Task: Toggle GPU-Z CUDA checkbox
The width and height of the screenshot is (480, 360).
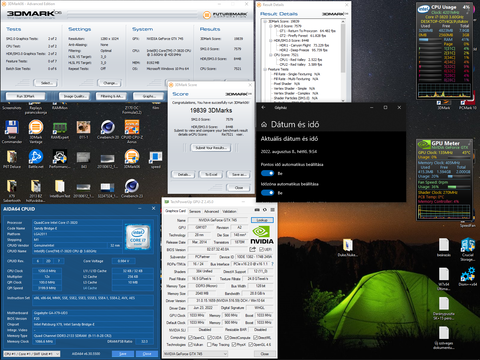Action: point(209,337)
